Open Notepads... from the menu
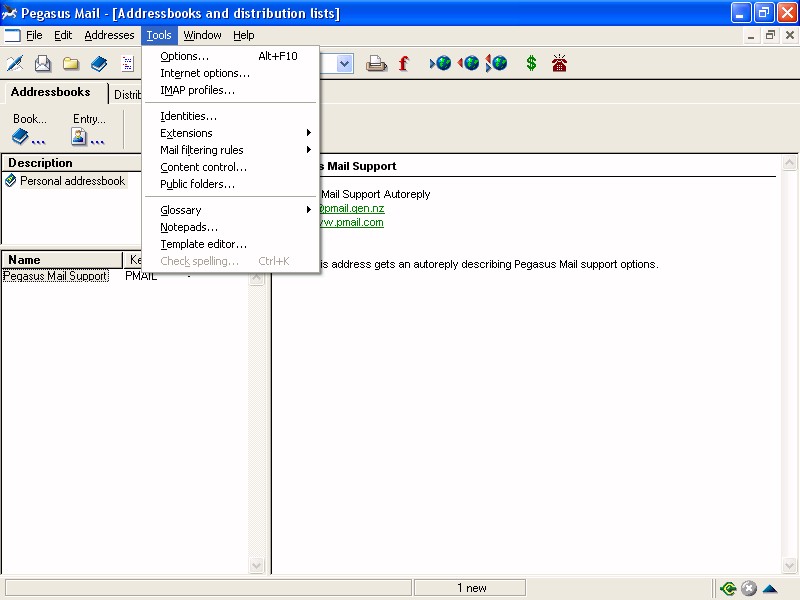The height and width of the screenshot is (600, 800). click(x=231, y=227)
